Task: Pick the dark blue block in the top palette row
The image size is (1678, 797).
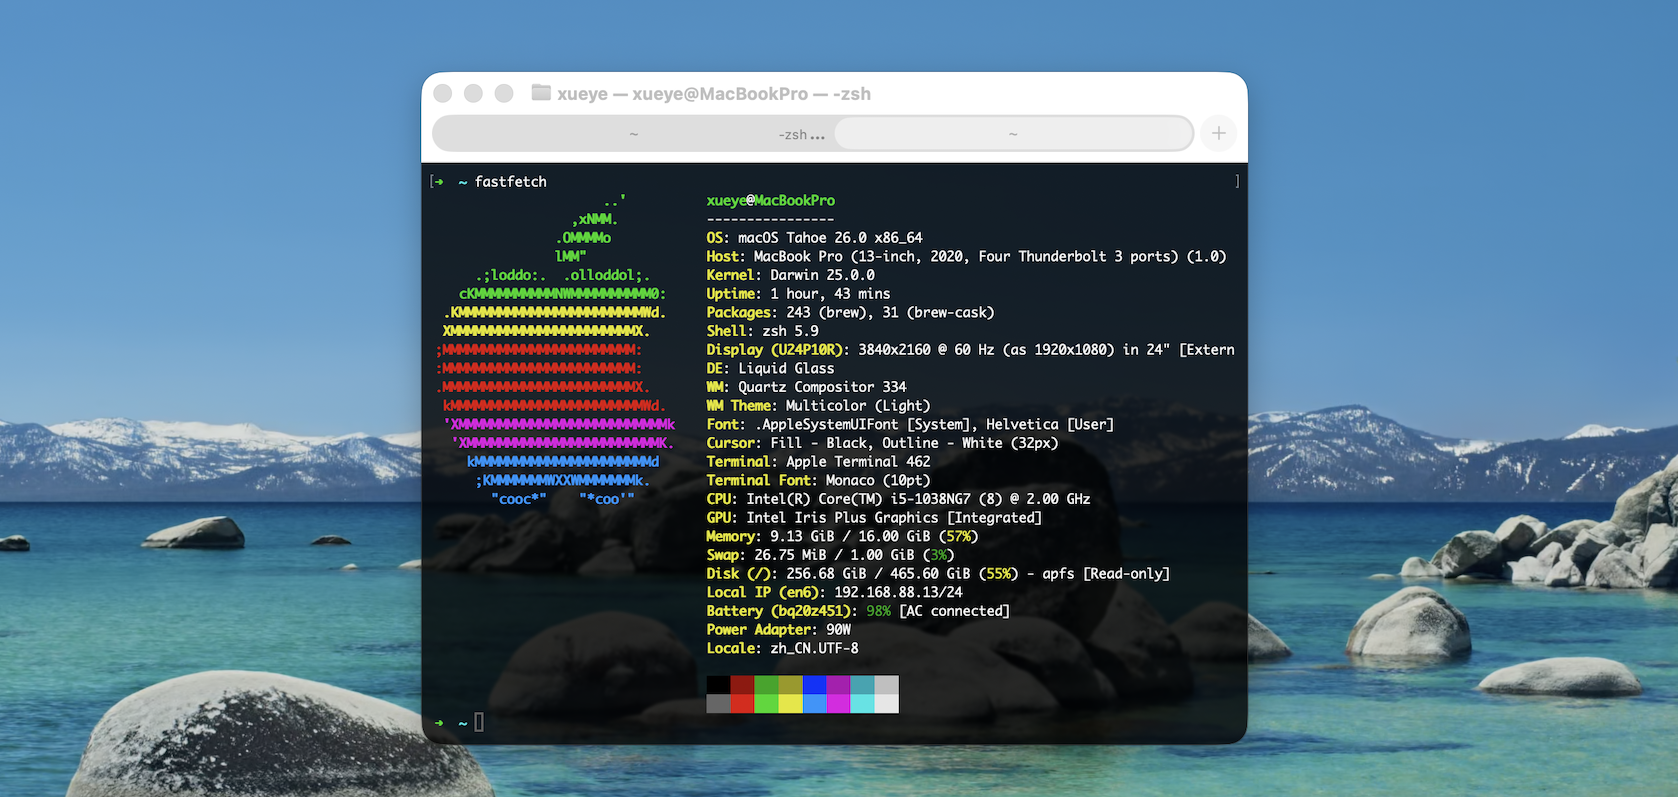Action: coord(814,685)
